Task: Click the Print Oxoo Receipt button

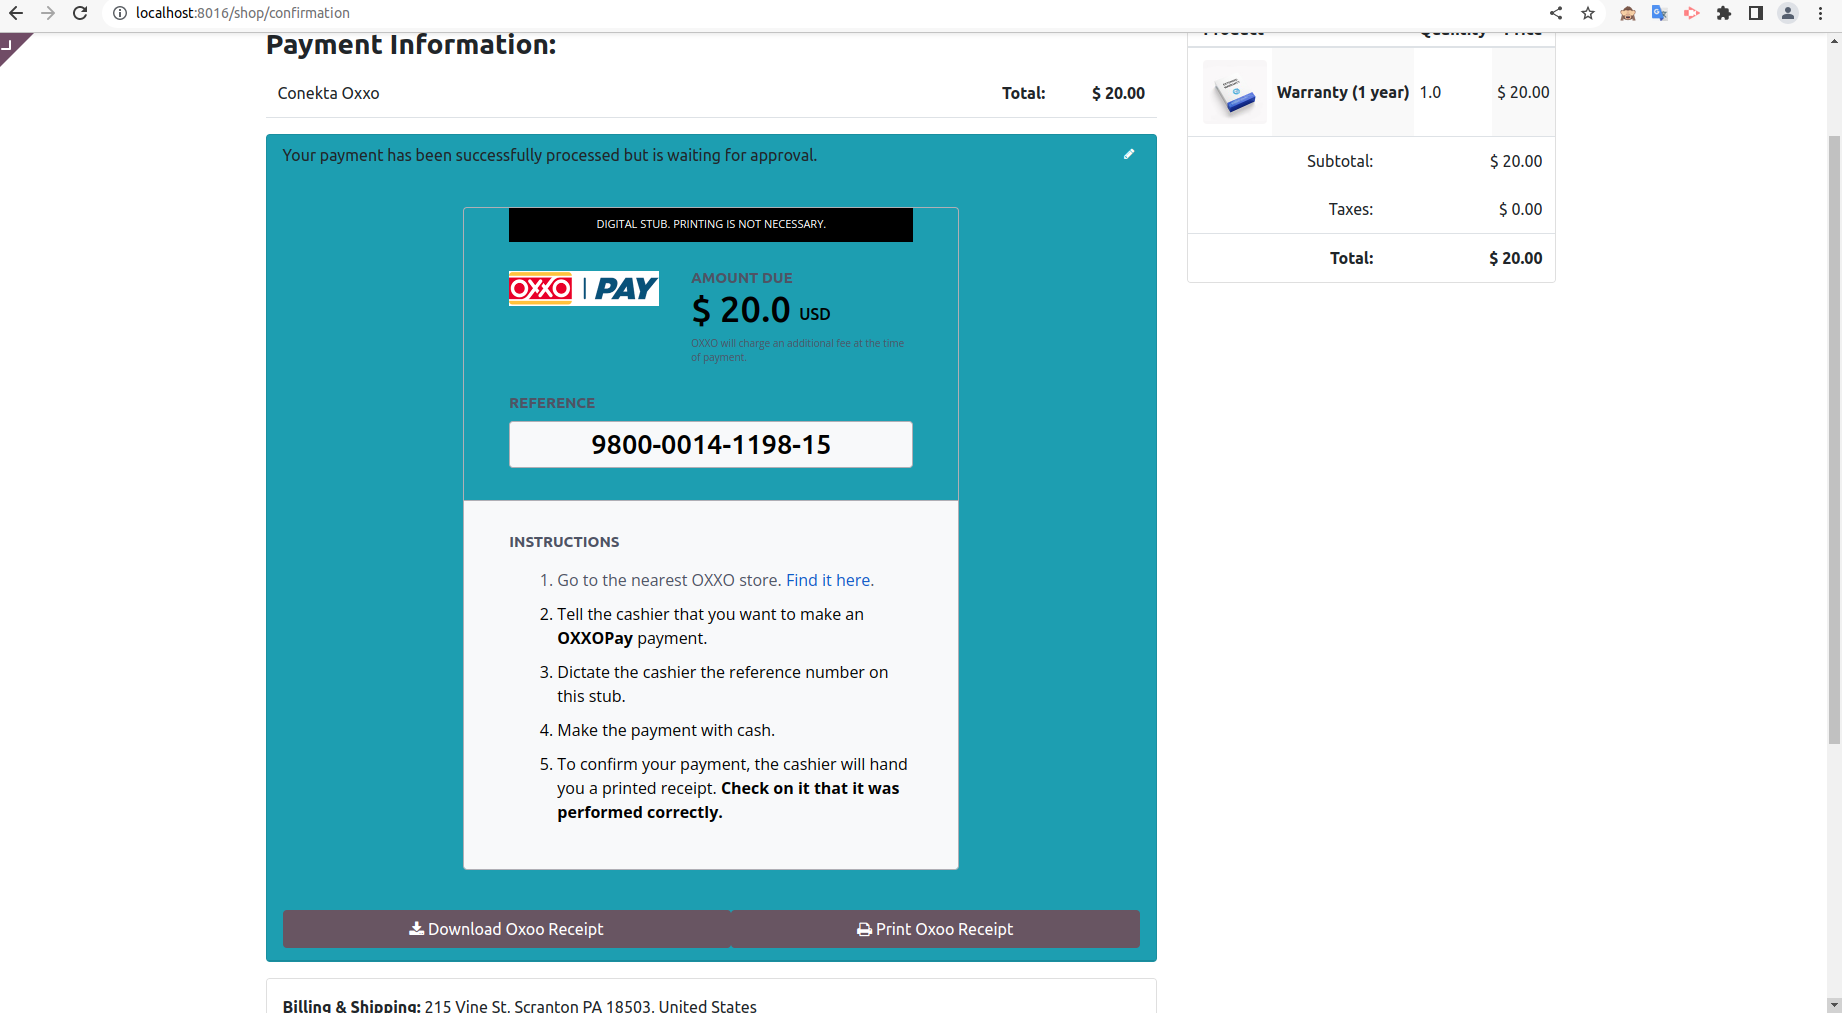Action: pos(935,929)
